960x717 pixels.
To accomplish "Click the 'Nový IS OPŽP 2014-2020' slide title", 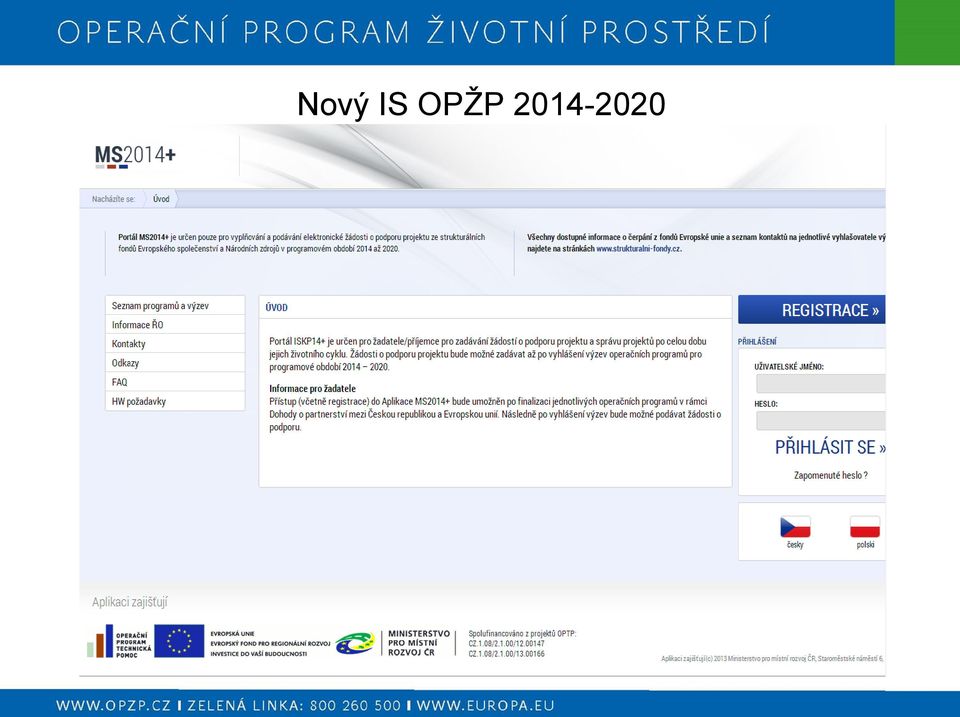I will (x=481, y=104).
